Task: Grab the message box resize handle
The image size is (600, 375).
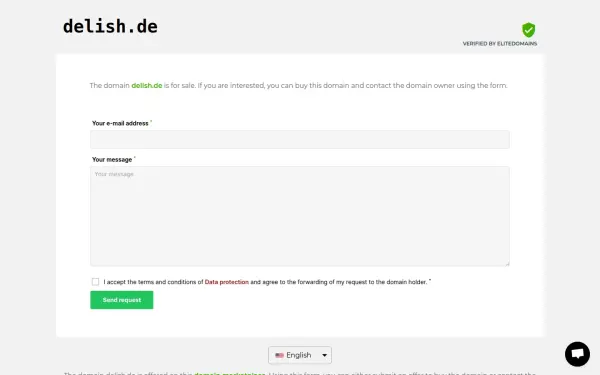Action: (507, 263)
